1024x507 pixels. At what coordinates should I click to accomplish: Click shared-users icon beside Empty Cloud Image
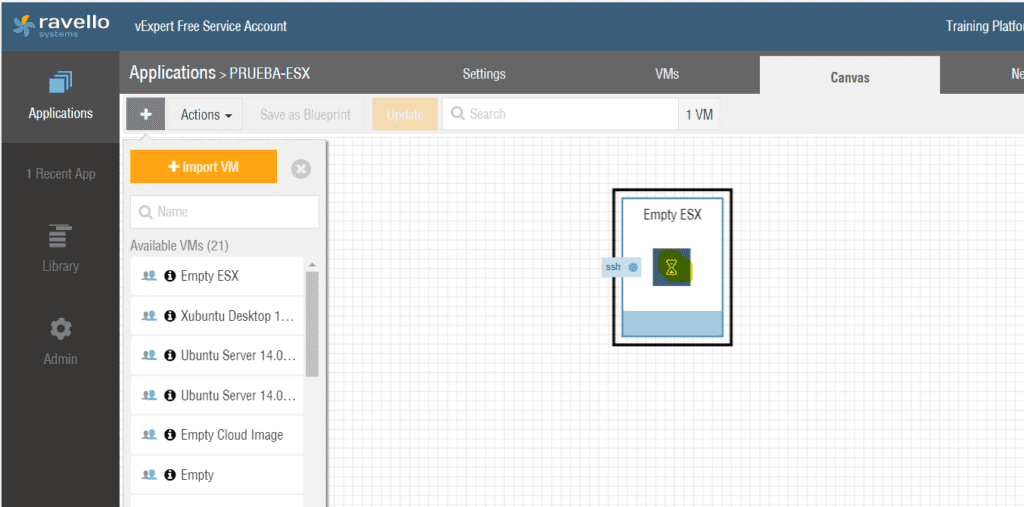point(150,434)
